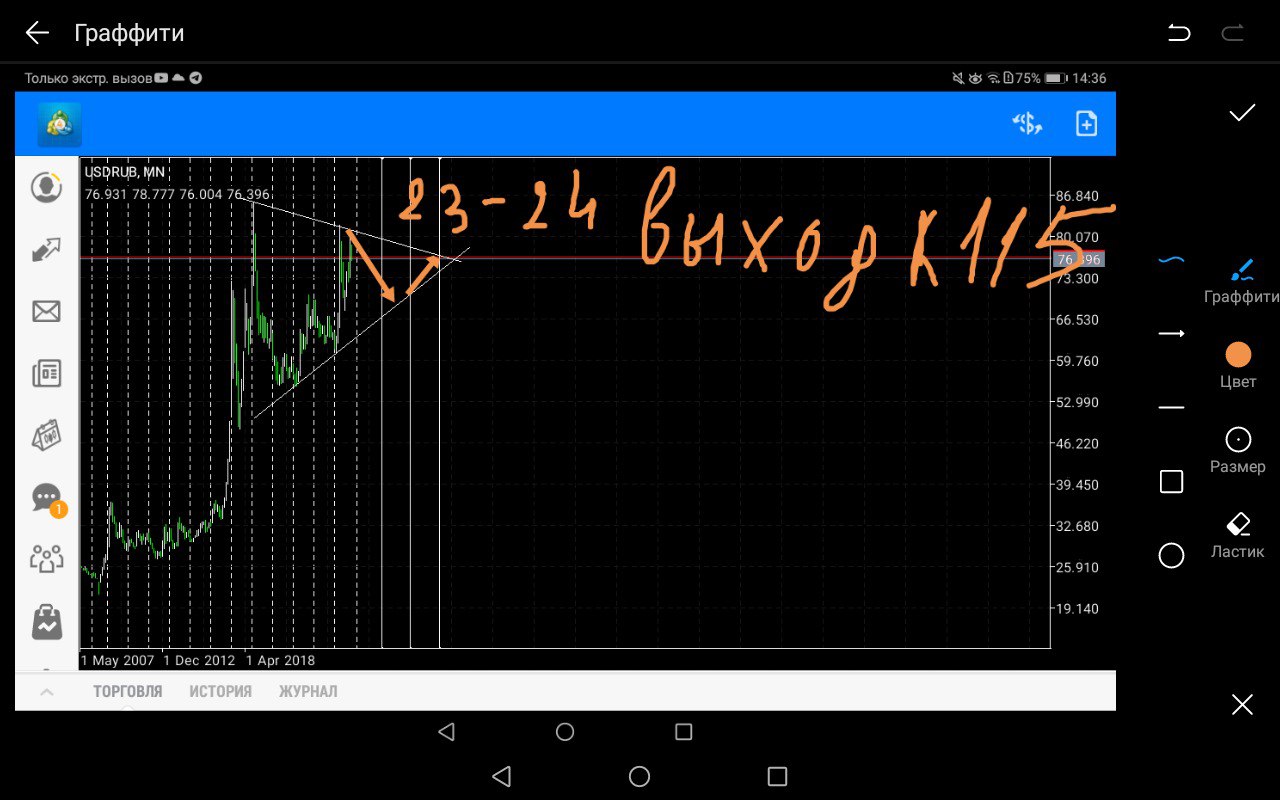This screenshot has height=800, width=1280.
Task: Switch to the ЖУРНАЛ tab
Action: pos(308,691)
